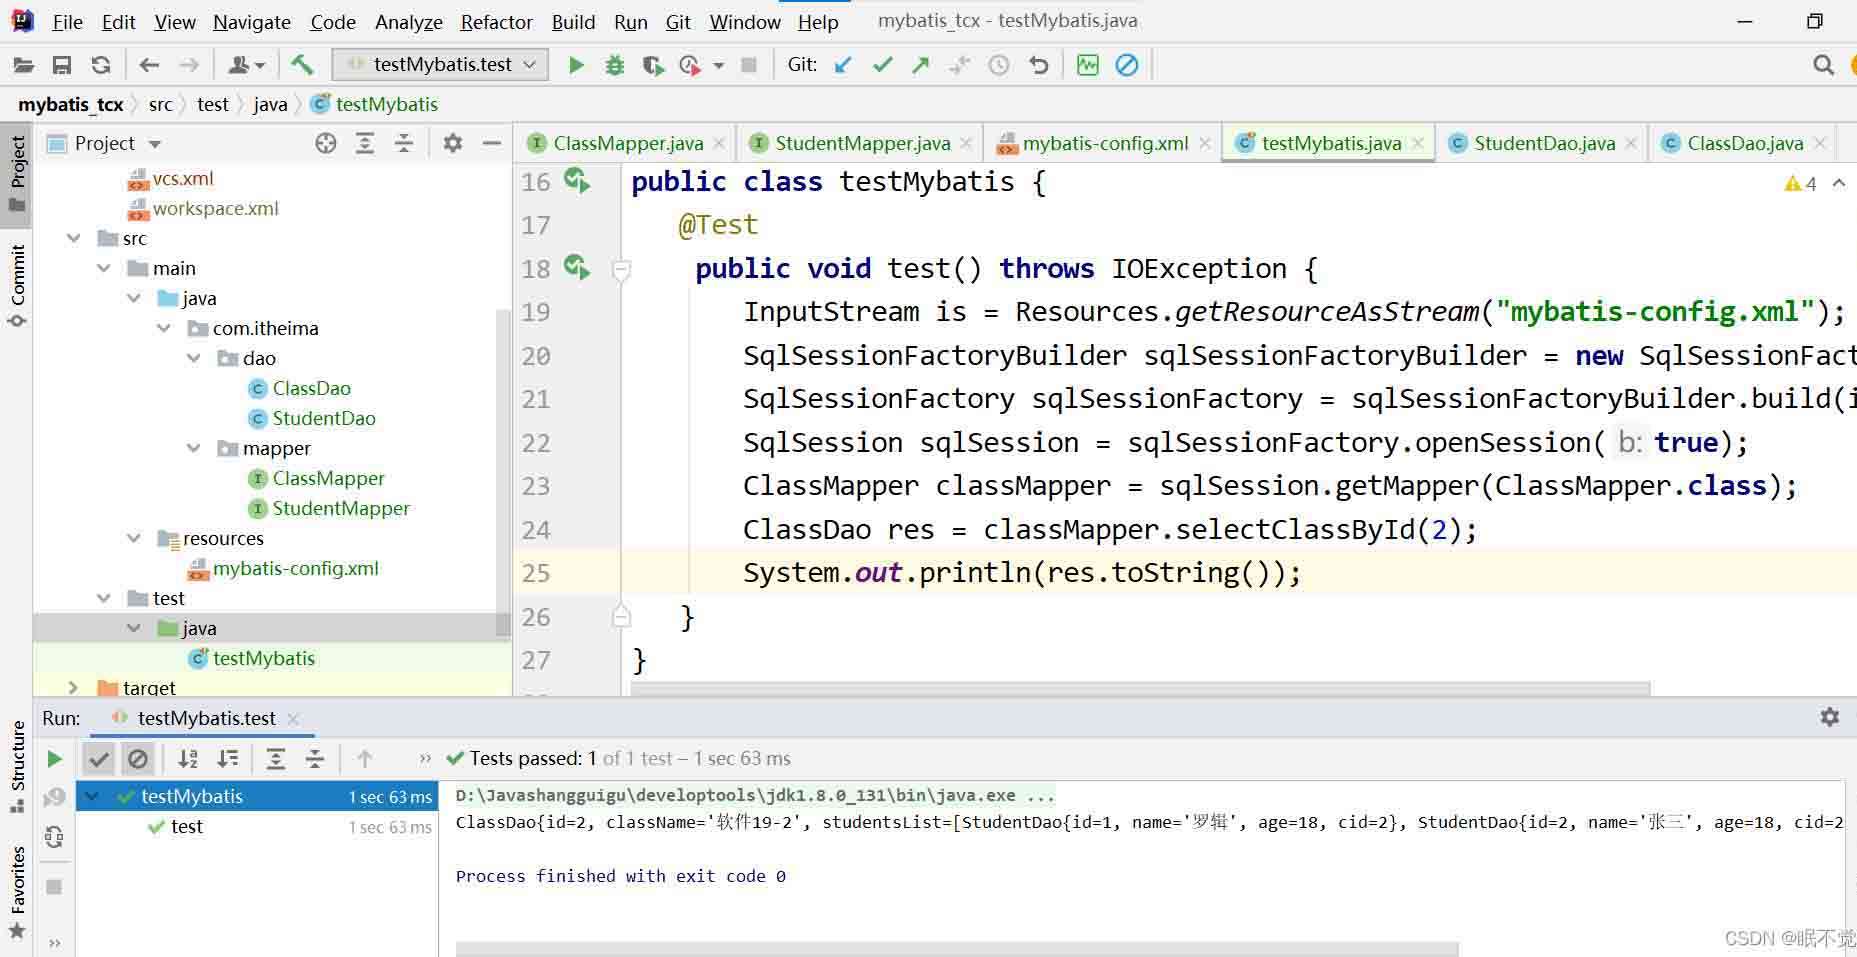The image size is (1857, 957).
Task: Open Commit tool window sidebar button
Action: [17, 285]
